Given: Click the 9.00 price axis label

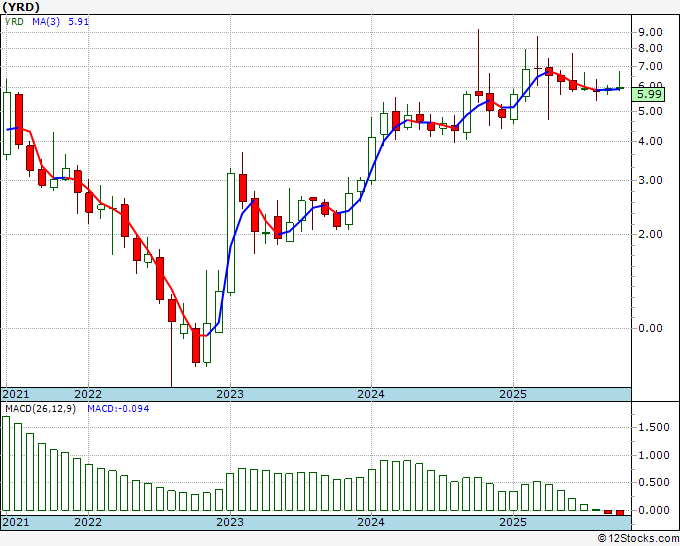Looking at the screenshot, I should [650, 32].
